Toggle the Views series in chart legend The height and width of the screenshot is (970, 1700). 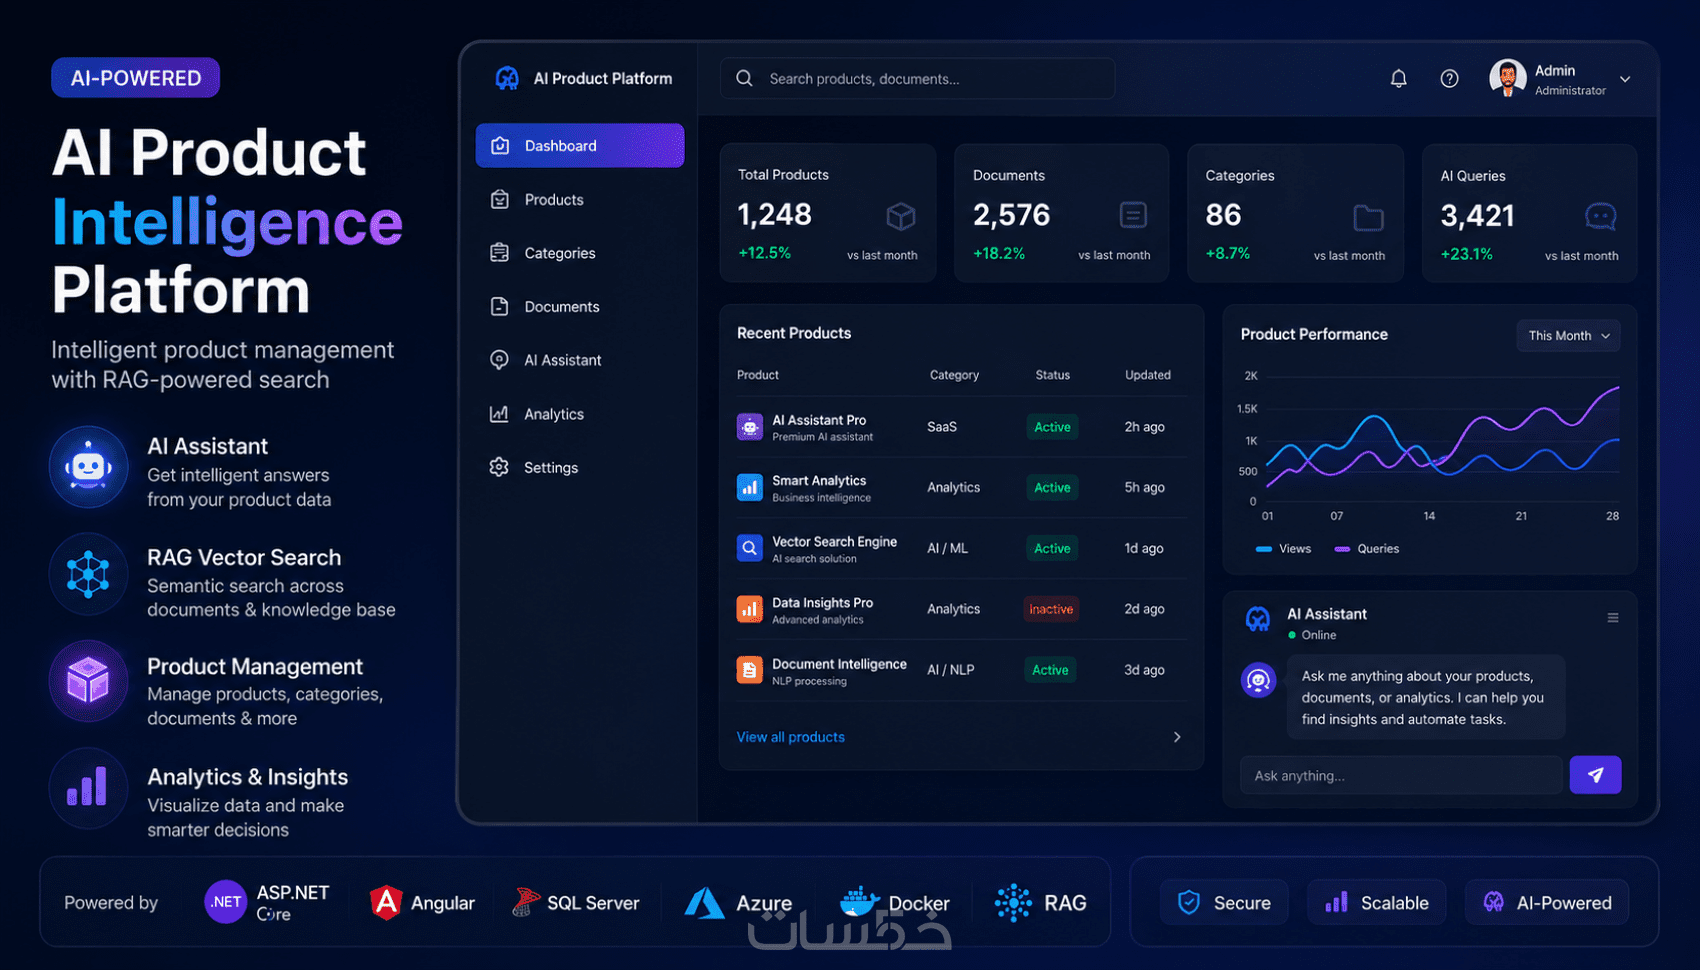point(1283,549)
